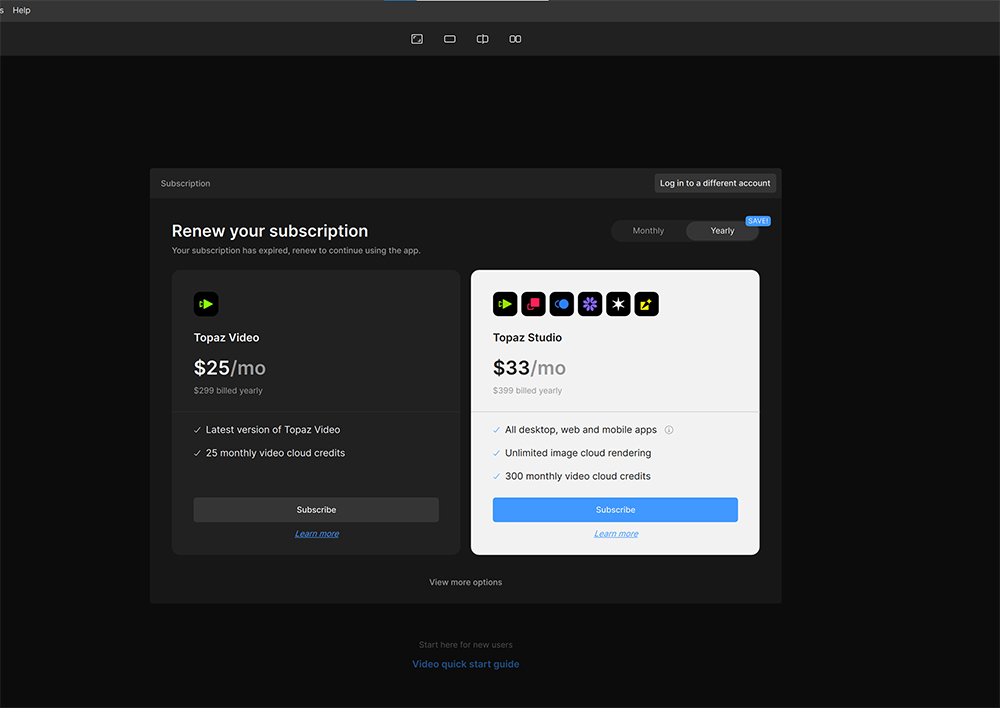Open the Video quick start guide link
1000x728 pixels.
[465, 664]
